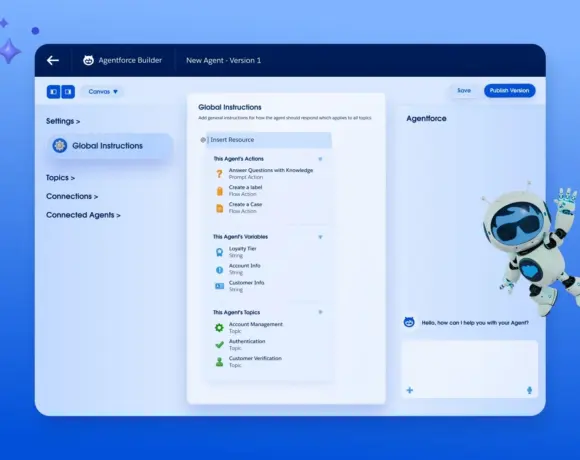580x460 pixels.
Task: Open the Canvas dropdown
Action: coord(102,92)
